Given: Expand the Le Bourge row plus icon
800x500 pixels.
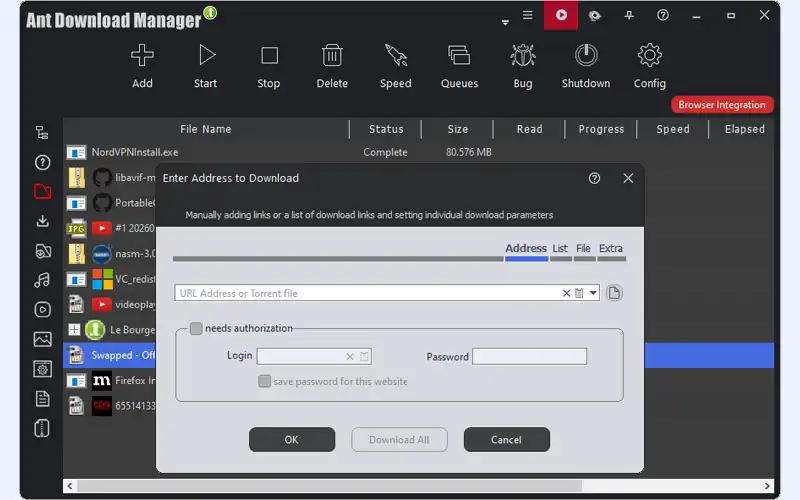Looking at the screenshot, I should (x=74, y=330).
